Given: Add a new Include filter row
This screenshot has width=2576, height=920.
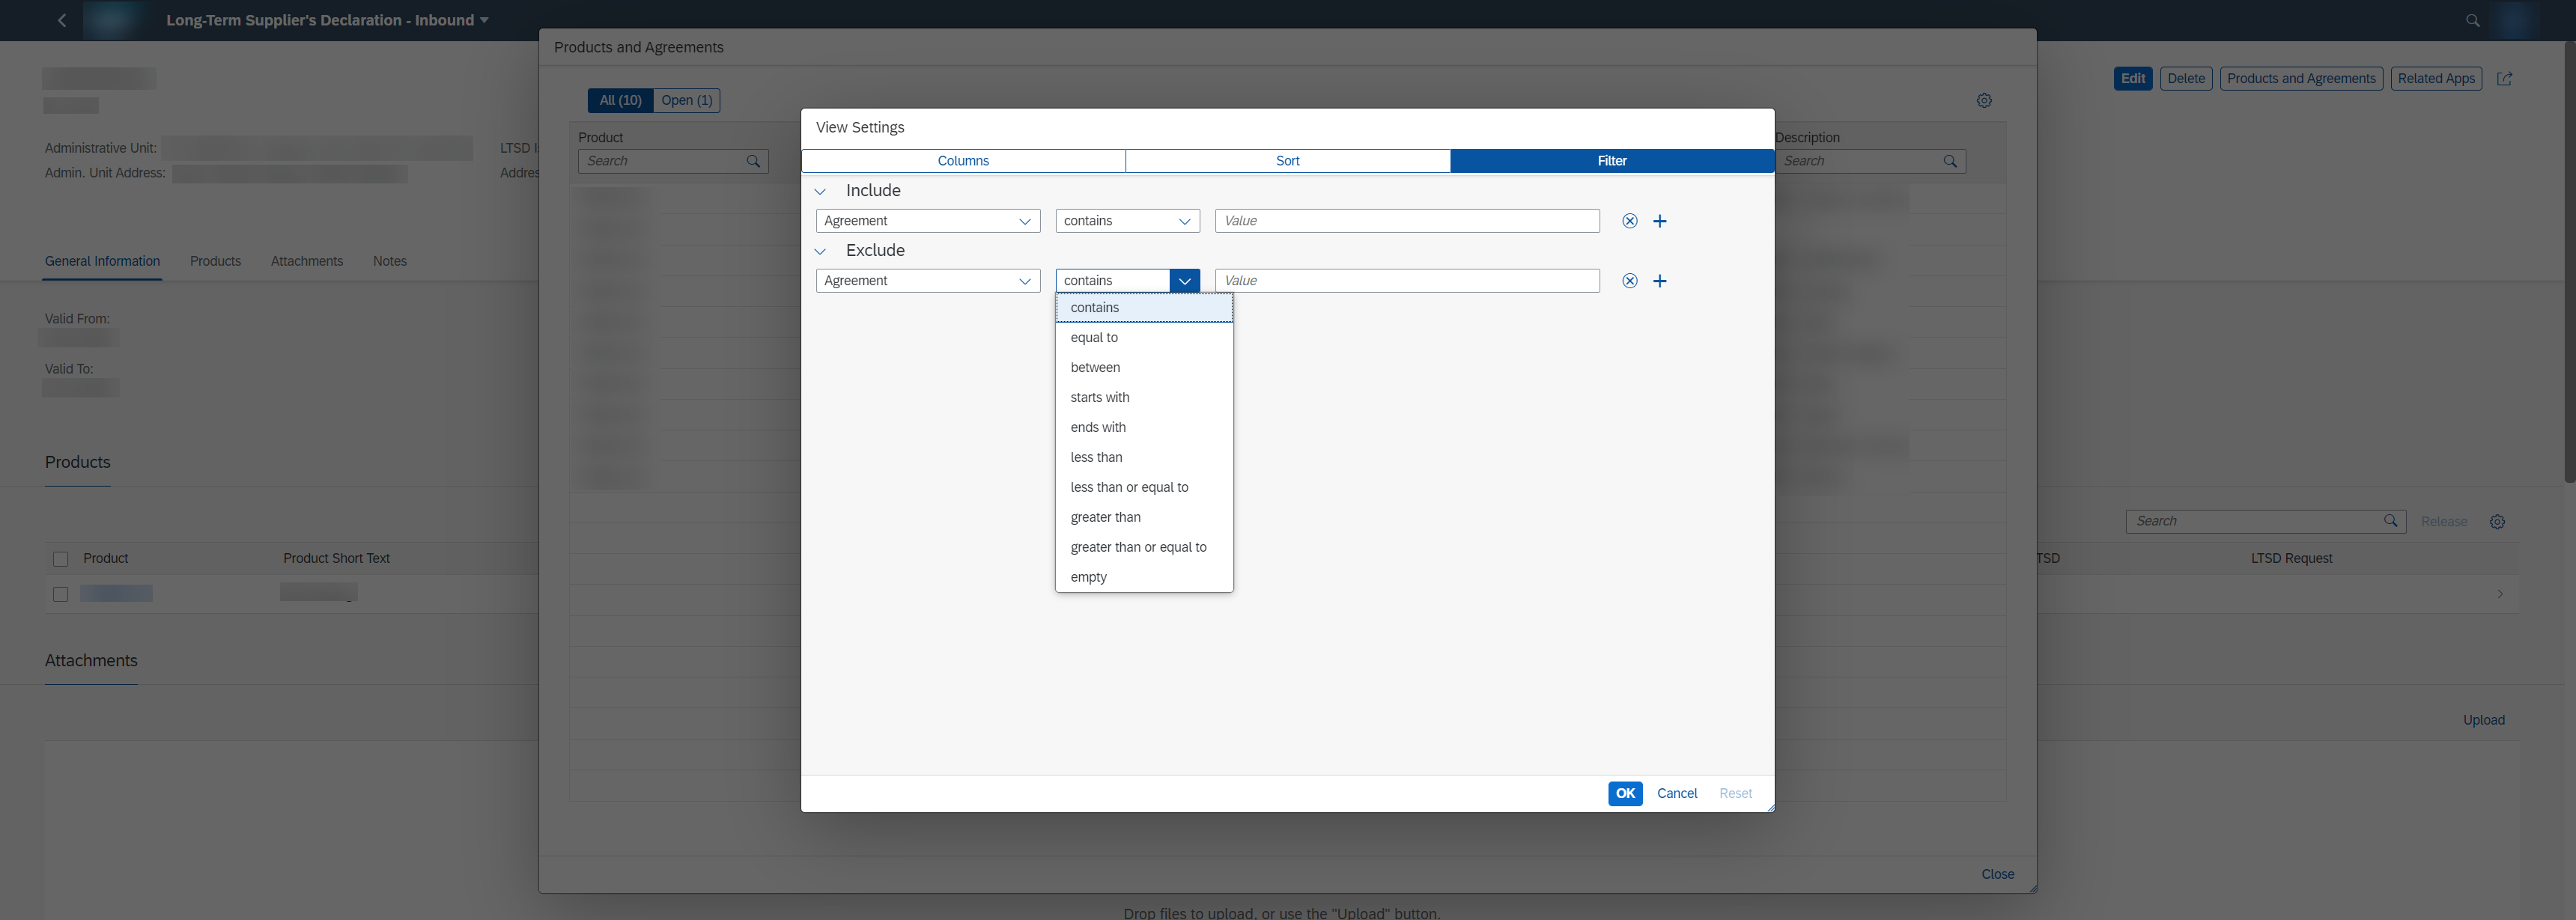Looking at the screenshot, I should pyautogui.click(x=1660, y=221).
